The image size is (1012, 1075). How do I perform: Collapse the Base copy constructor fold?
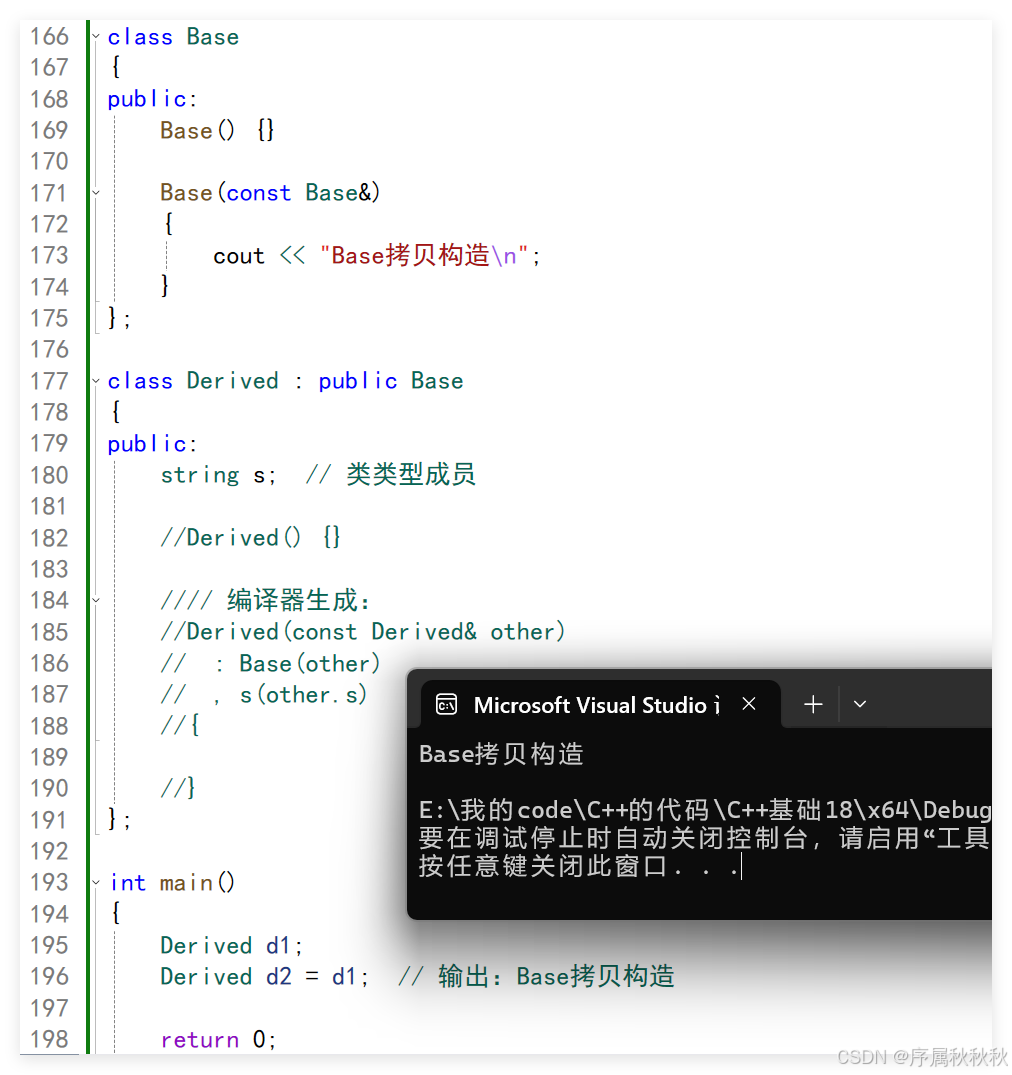[94, 192]
